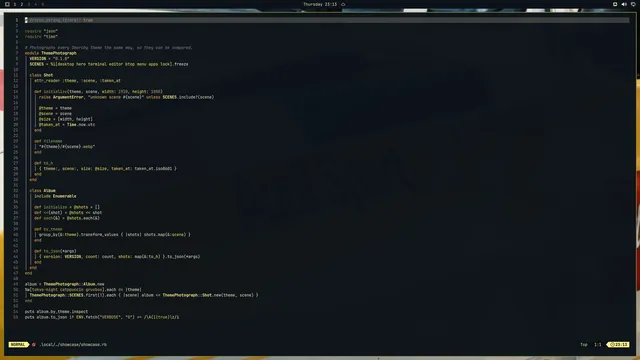Click the raise ArgumentError line
640x360 pixels.
[126, 97]
